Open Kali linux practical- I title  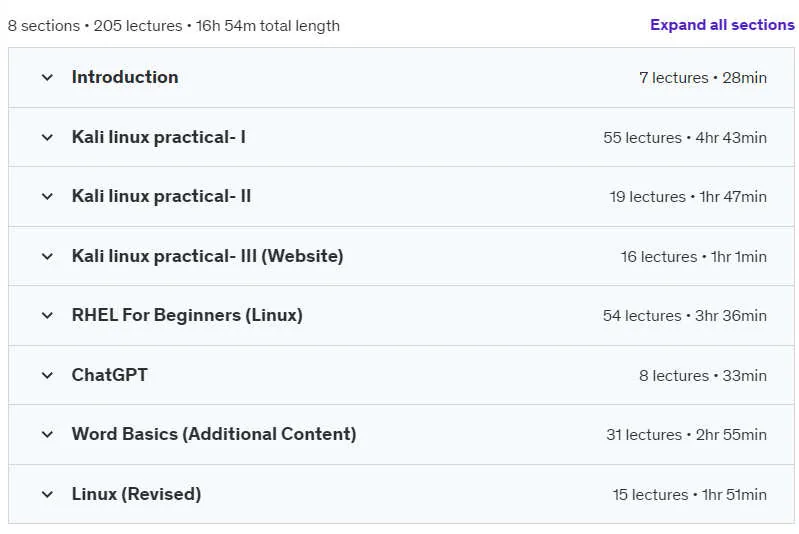pos(158,137)
